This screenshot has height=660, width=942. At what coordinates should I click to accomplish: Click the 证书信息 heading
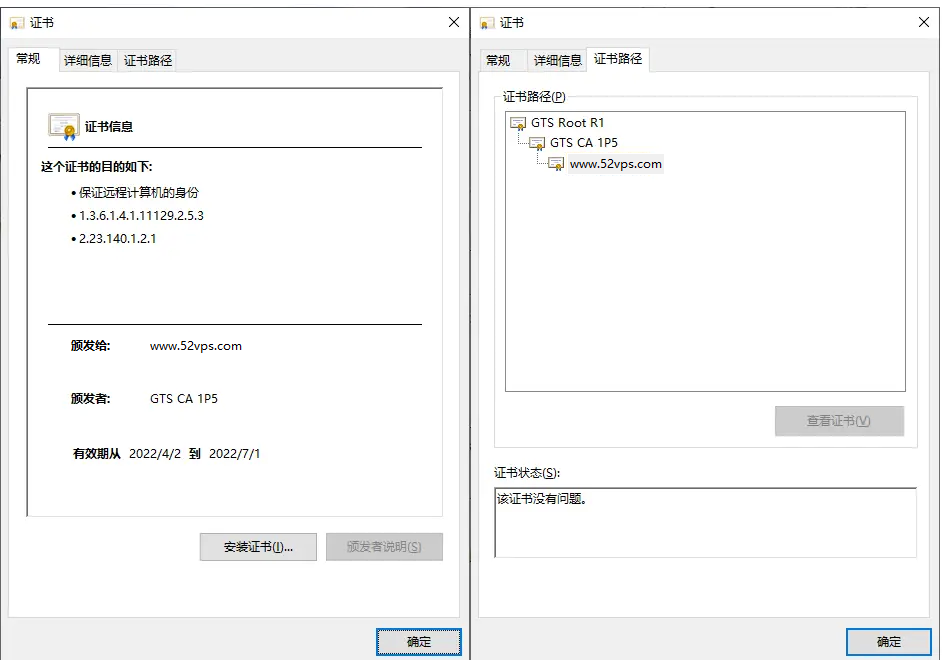click(109, 127)
